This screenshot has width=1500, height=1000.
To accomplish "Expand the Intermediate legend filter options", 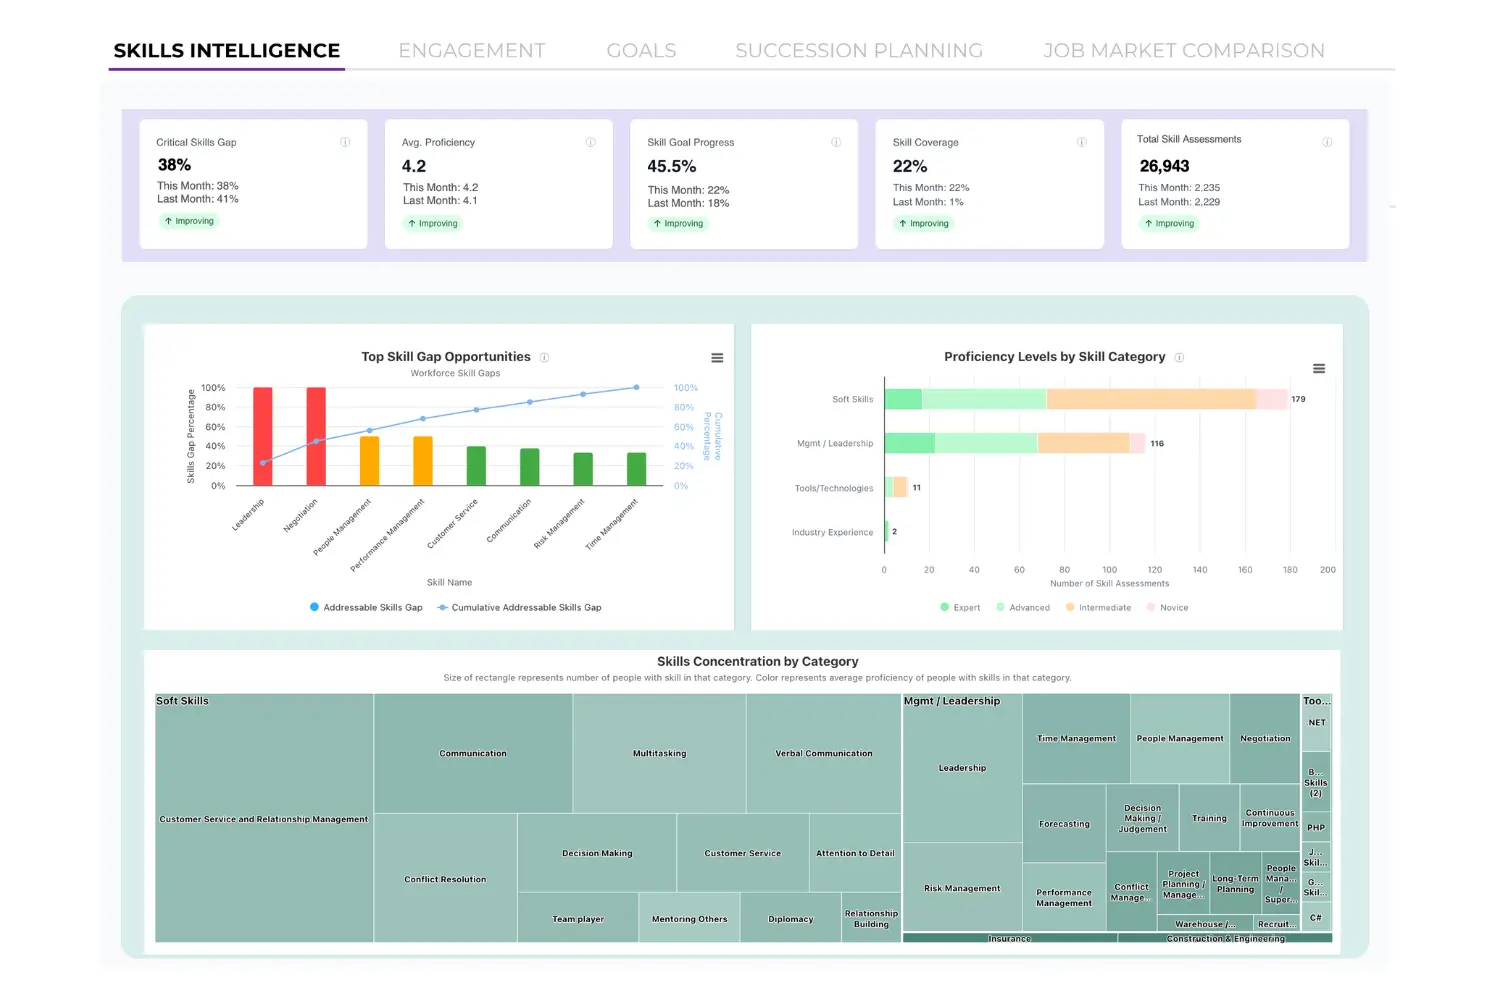I will click(x=1097, y=607).
